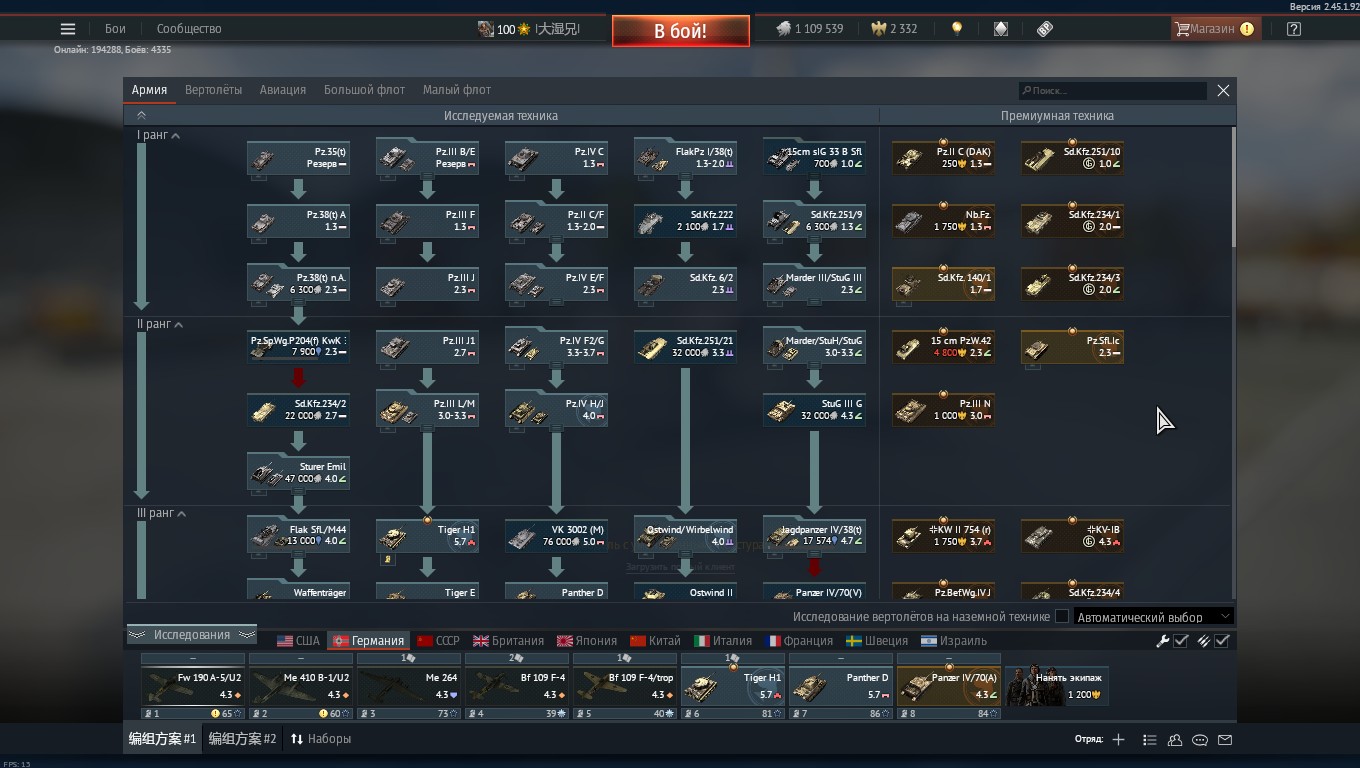Screen dimensions: 1360x768
Task: Open the hamburger main menu
Action: [x=68, y=29]
